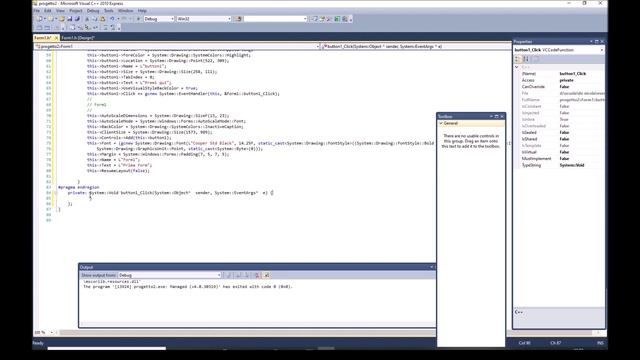The width and height of the screenshot is (640, 360).
Task: Select the Access property row
Action: [x=559, y=80]
